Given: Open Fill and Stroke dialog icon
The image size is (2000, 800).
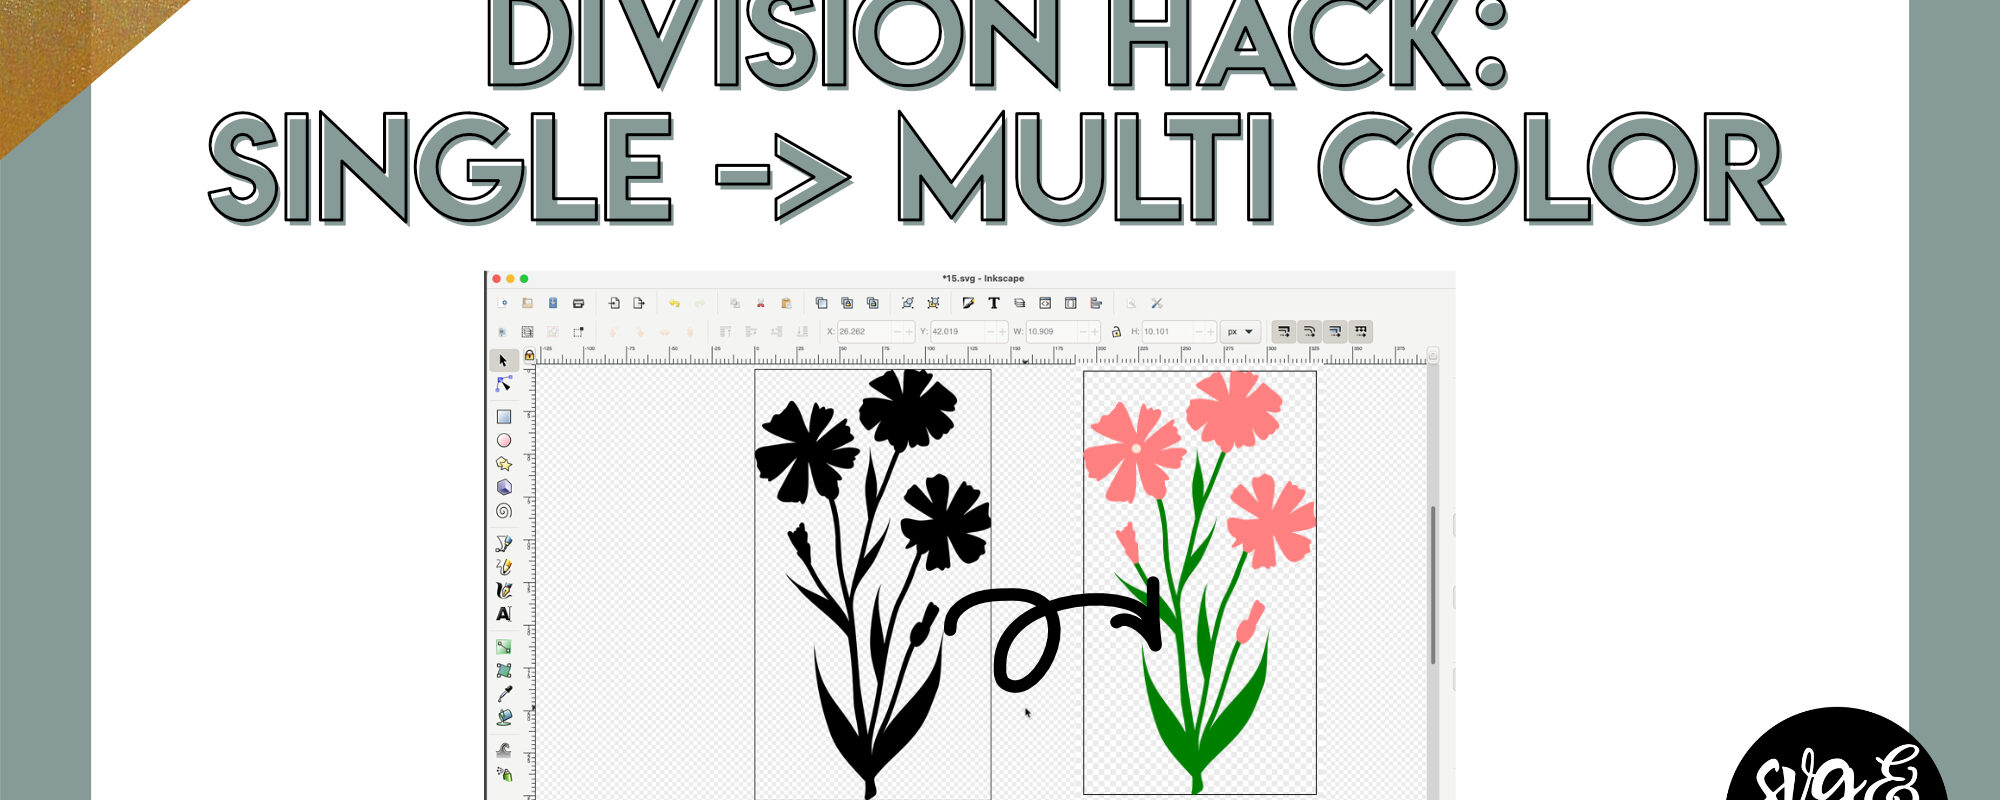Looking at the screenshot, I should pyautogui.click(x=968, y=303).
